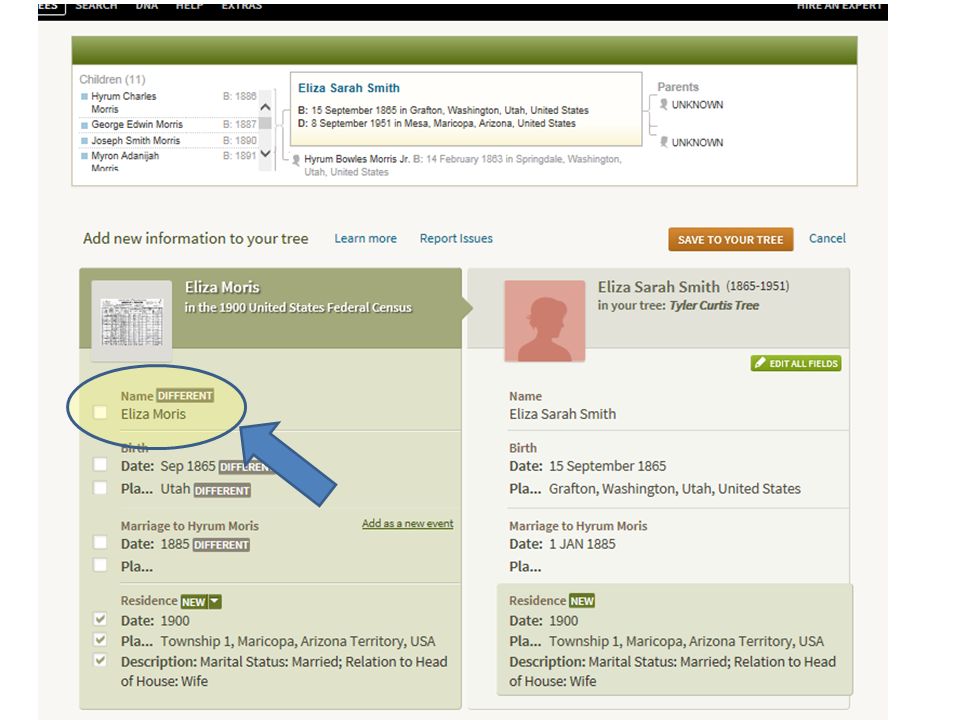This screenshot has height=720, width=960.
Task: Open the EXTRAS menu
Action: (x=242, y=6)
